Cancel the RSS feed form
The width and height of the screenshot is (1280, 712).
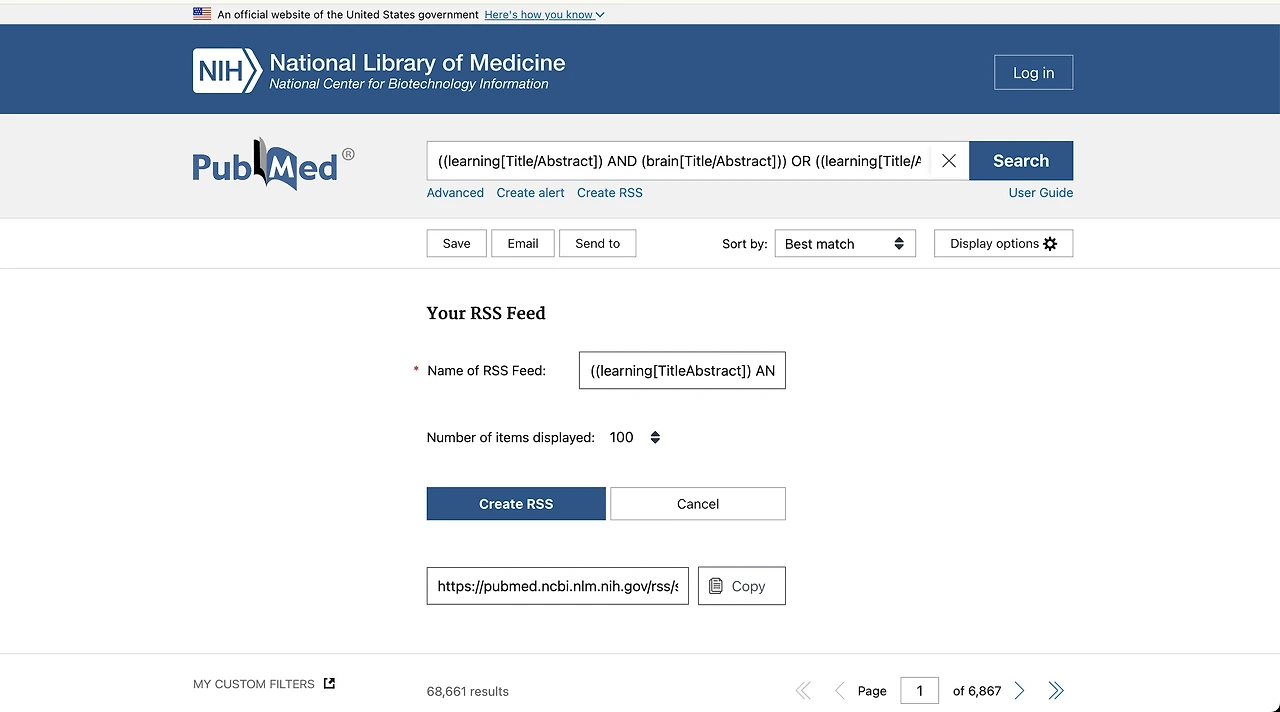(698, 504)
